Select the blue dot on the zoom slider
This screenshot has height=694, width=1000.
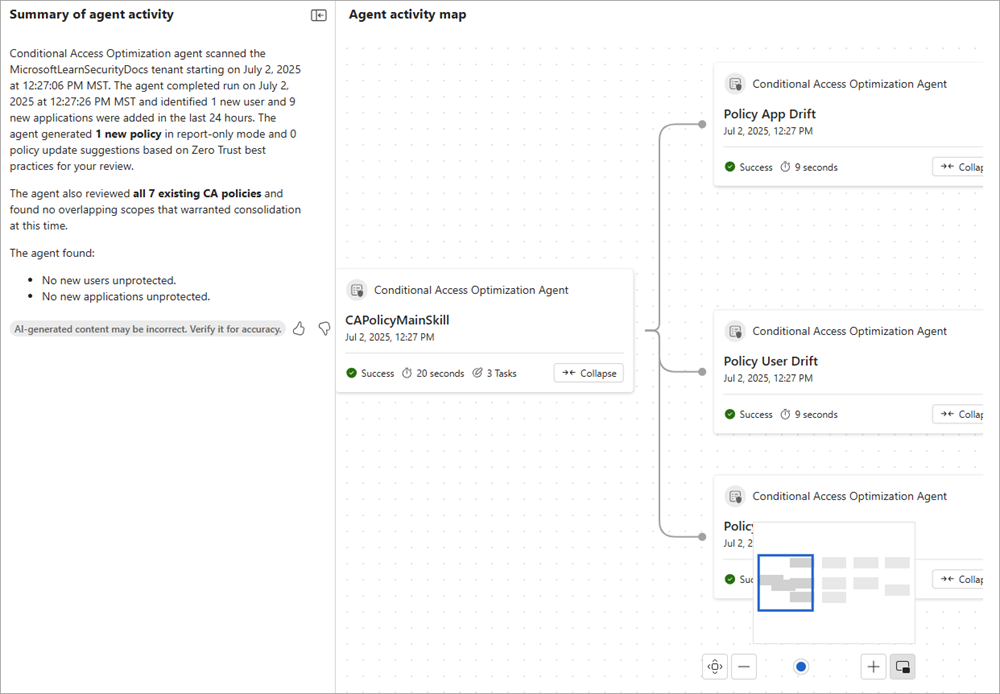(x=801, y=666)
